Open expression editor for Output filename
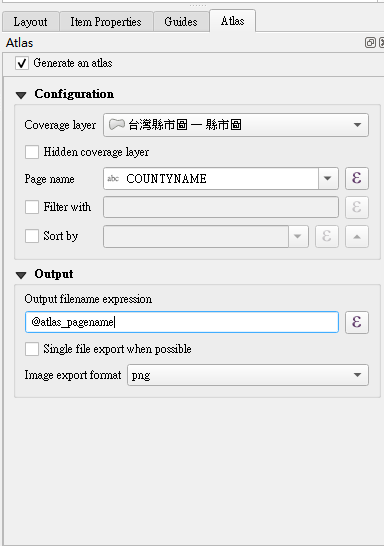This screenshot has height=546, width=384. click(x=357, y=322)
